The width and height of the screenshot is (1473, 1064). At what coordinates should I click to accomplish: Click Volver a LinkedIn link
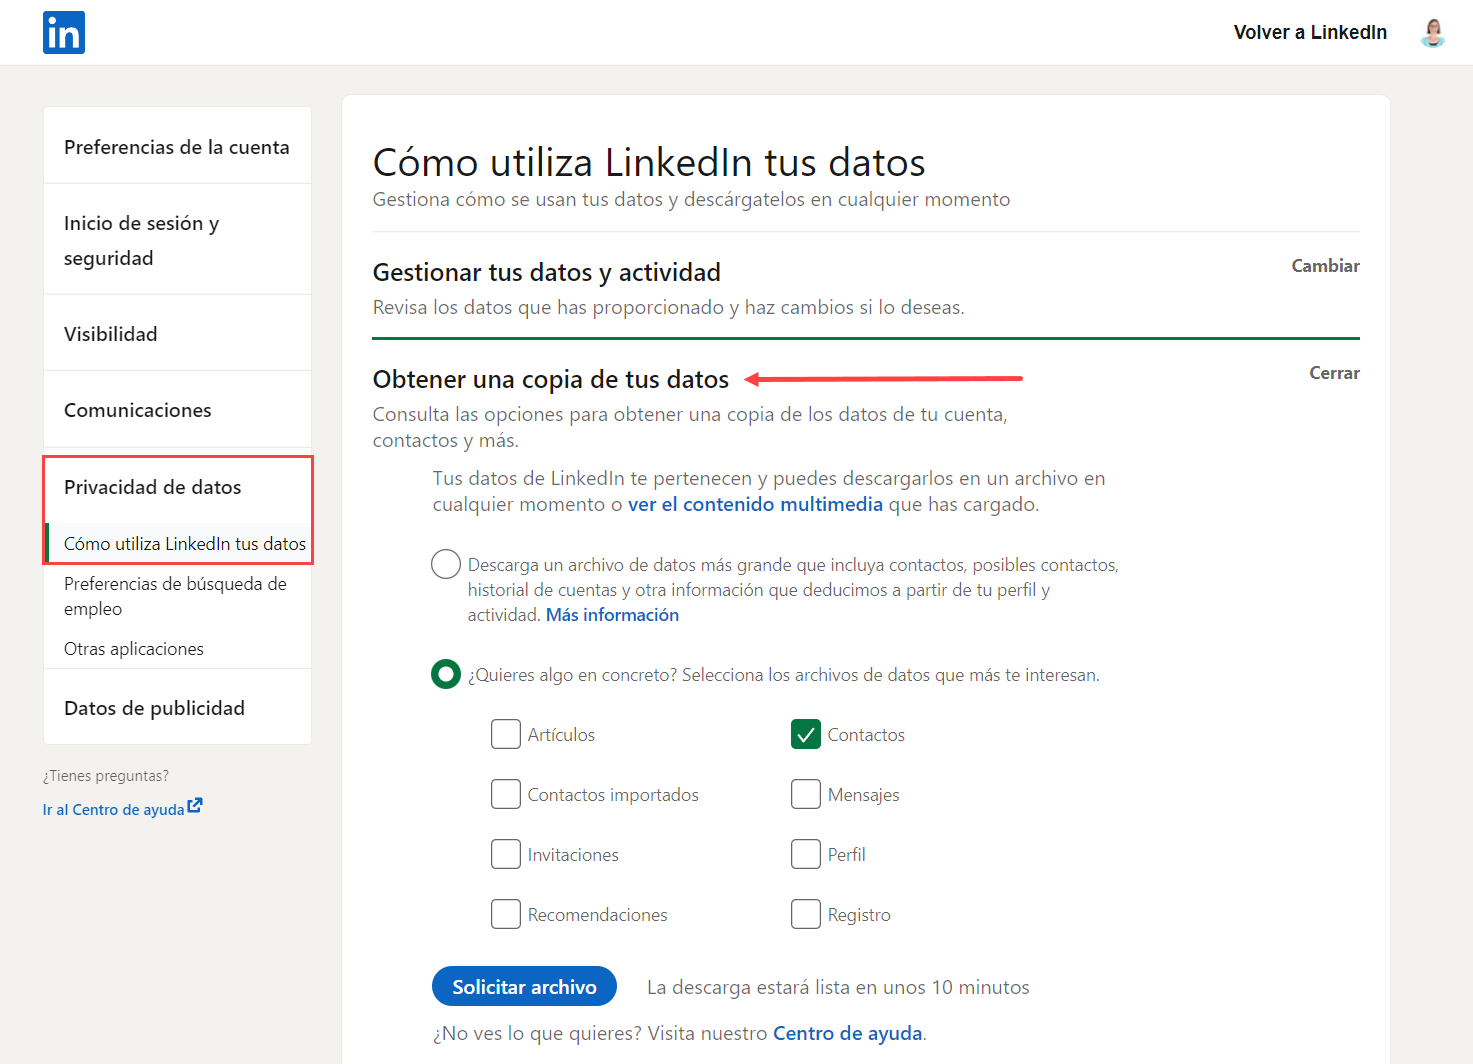[x=1310, y=32]
